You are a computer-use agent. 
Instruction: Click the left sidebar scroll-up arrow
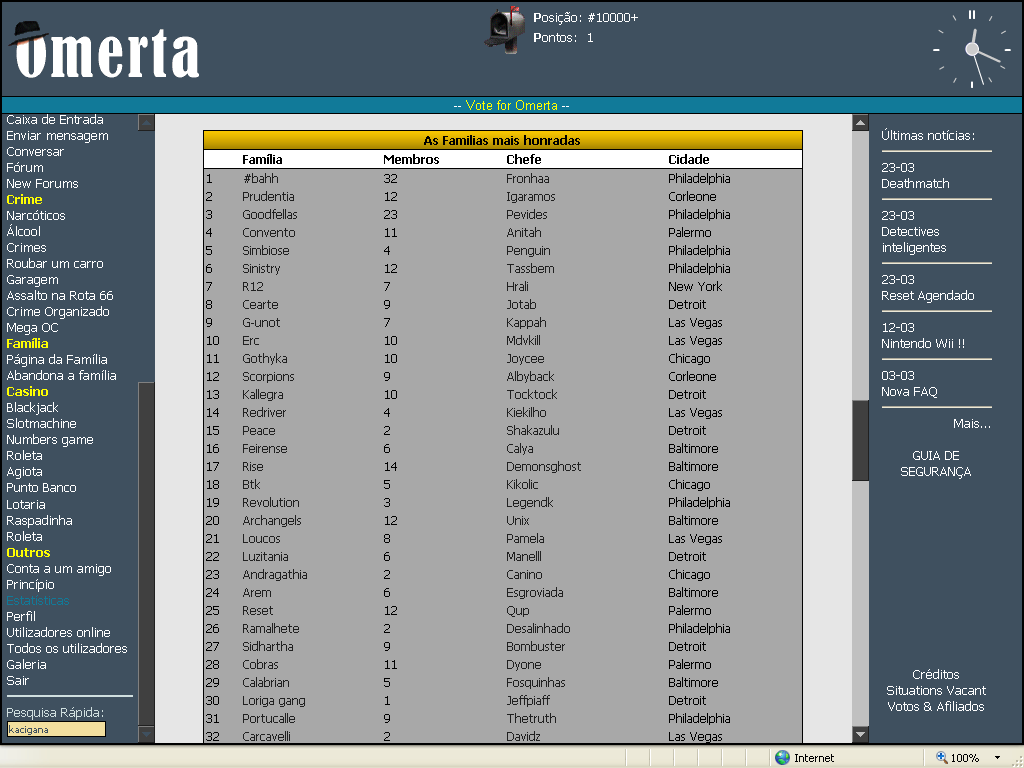(146, 123)
